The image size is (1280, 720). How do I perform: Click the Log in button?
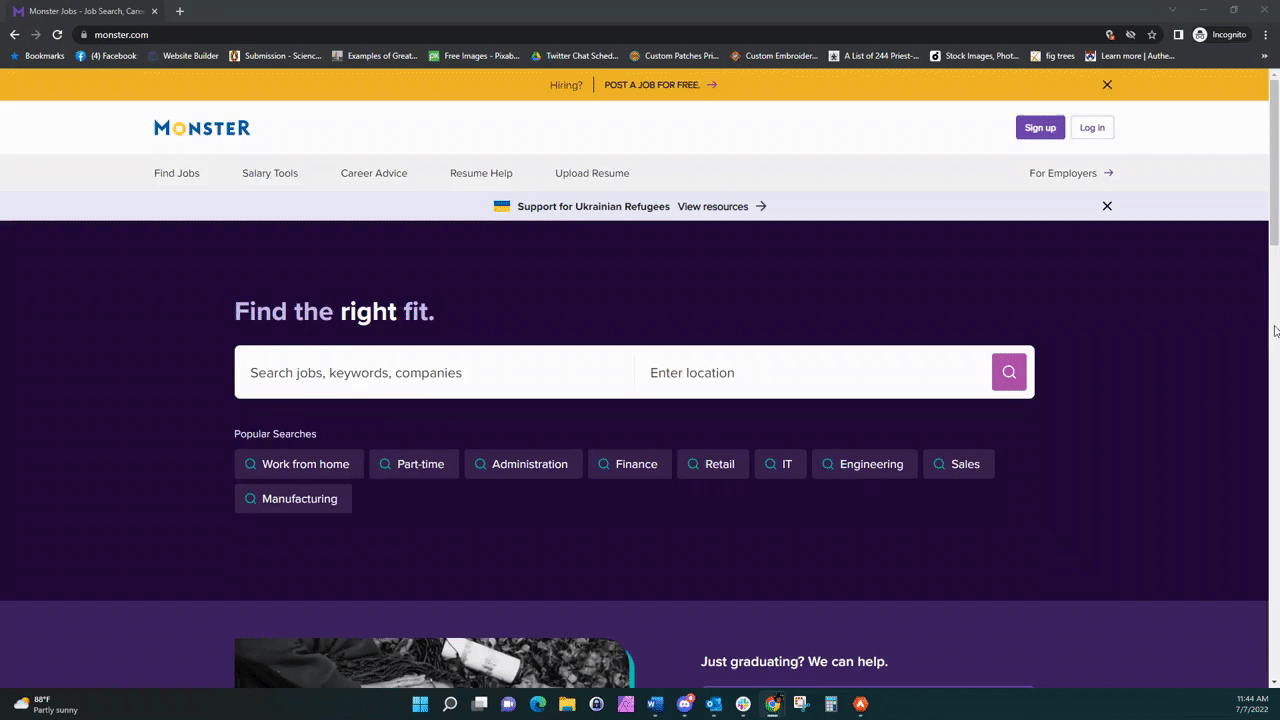click(1092, 127)
